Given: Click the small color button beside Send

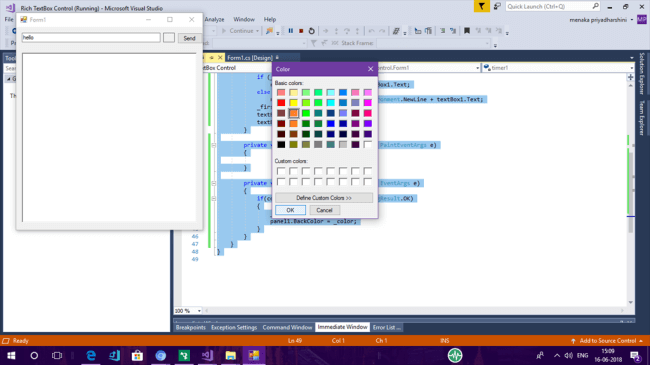Looking at the screenshot, I should [169, 38].
